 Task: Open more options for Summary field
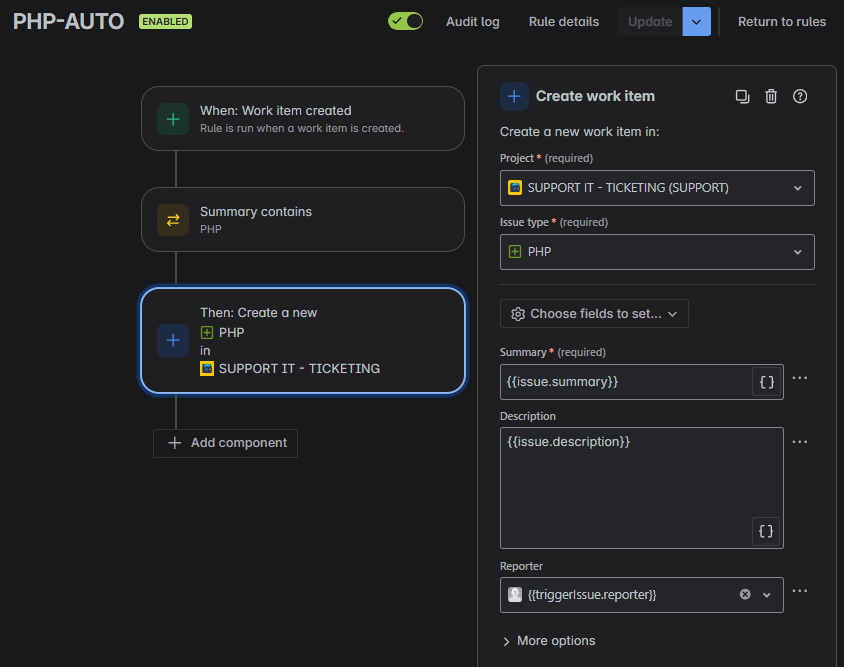[x=800, y=378]
